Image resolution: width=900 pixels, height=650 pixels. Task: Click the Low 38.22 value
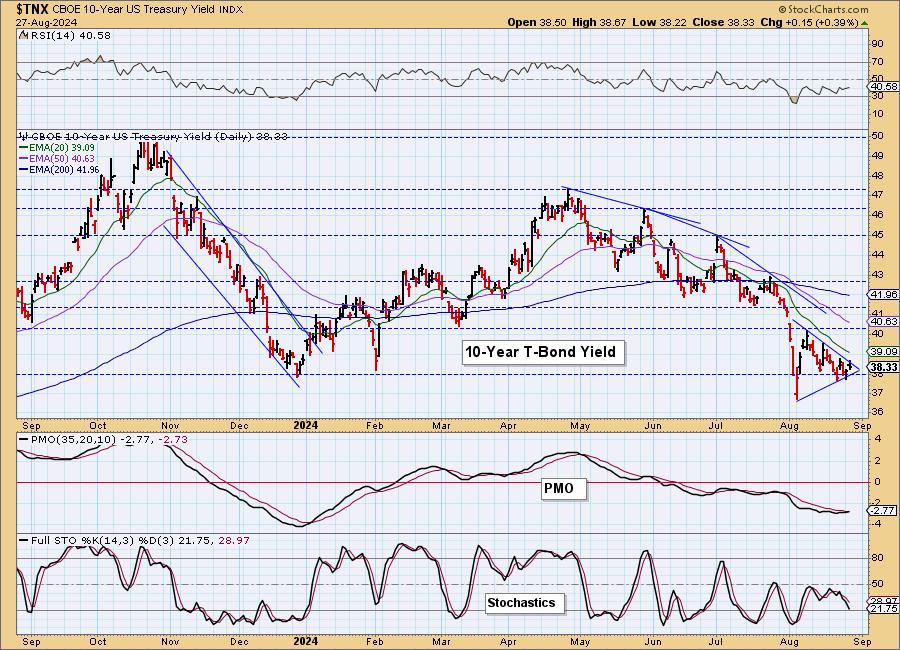point(659,22)
